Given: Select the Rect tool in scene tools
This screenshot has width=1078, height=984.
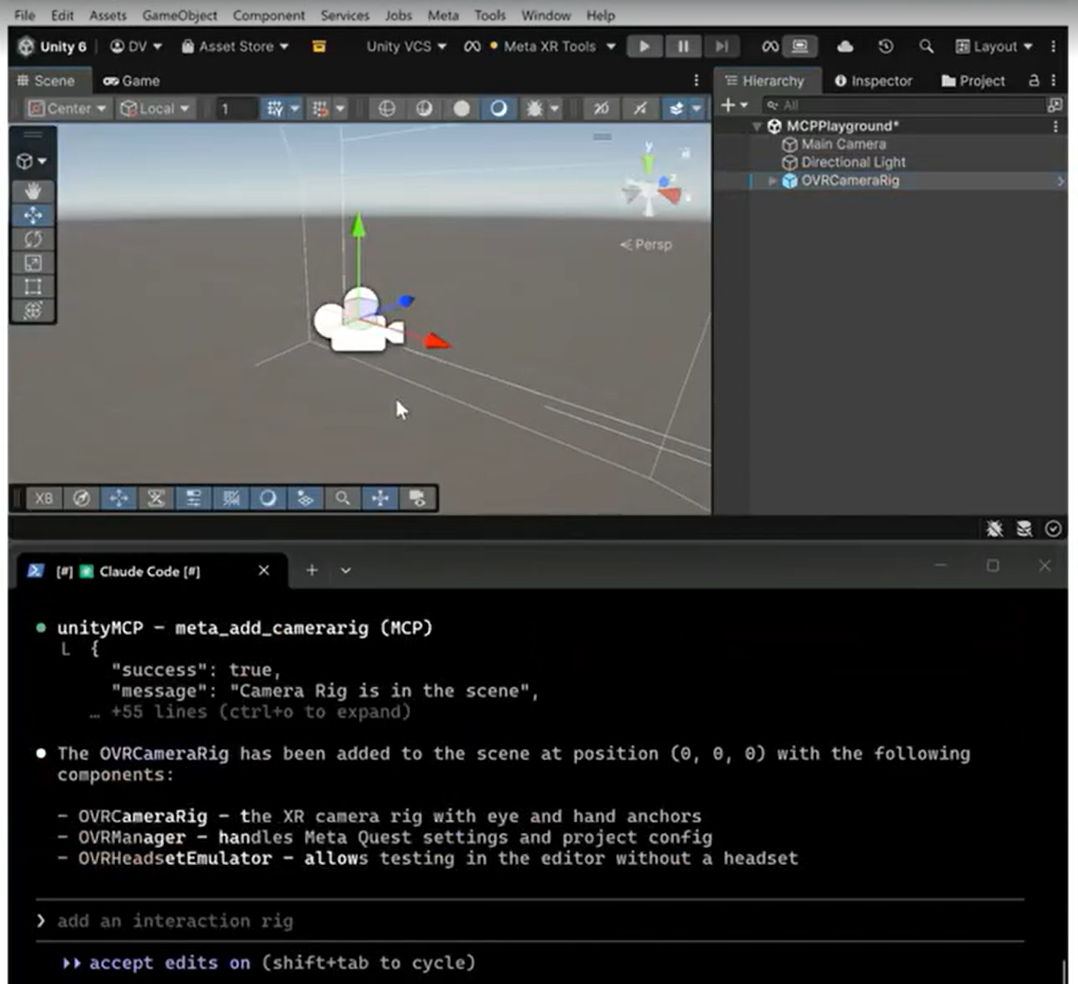Looking at the screenshot, I should pyautogui.click(x=32, y=287).
